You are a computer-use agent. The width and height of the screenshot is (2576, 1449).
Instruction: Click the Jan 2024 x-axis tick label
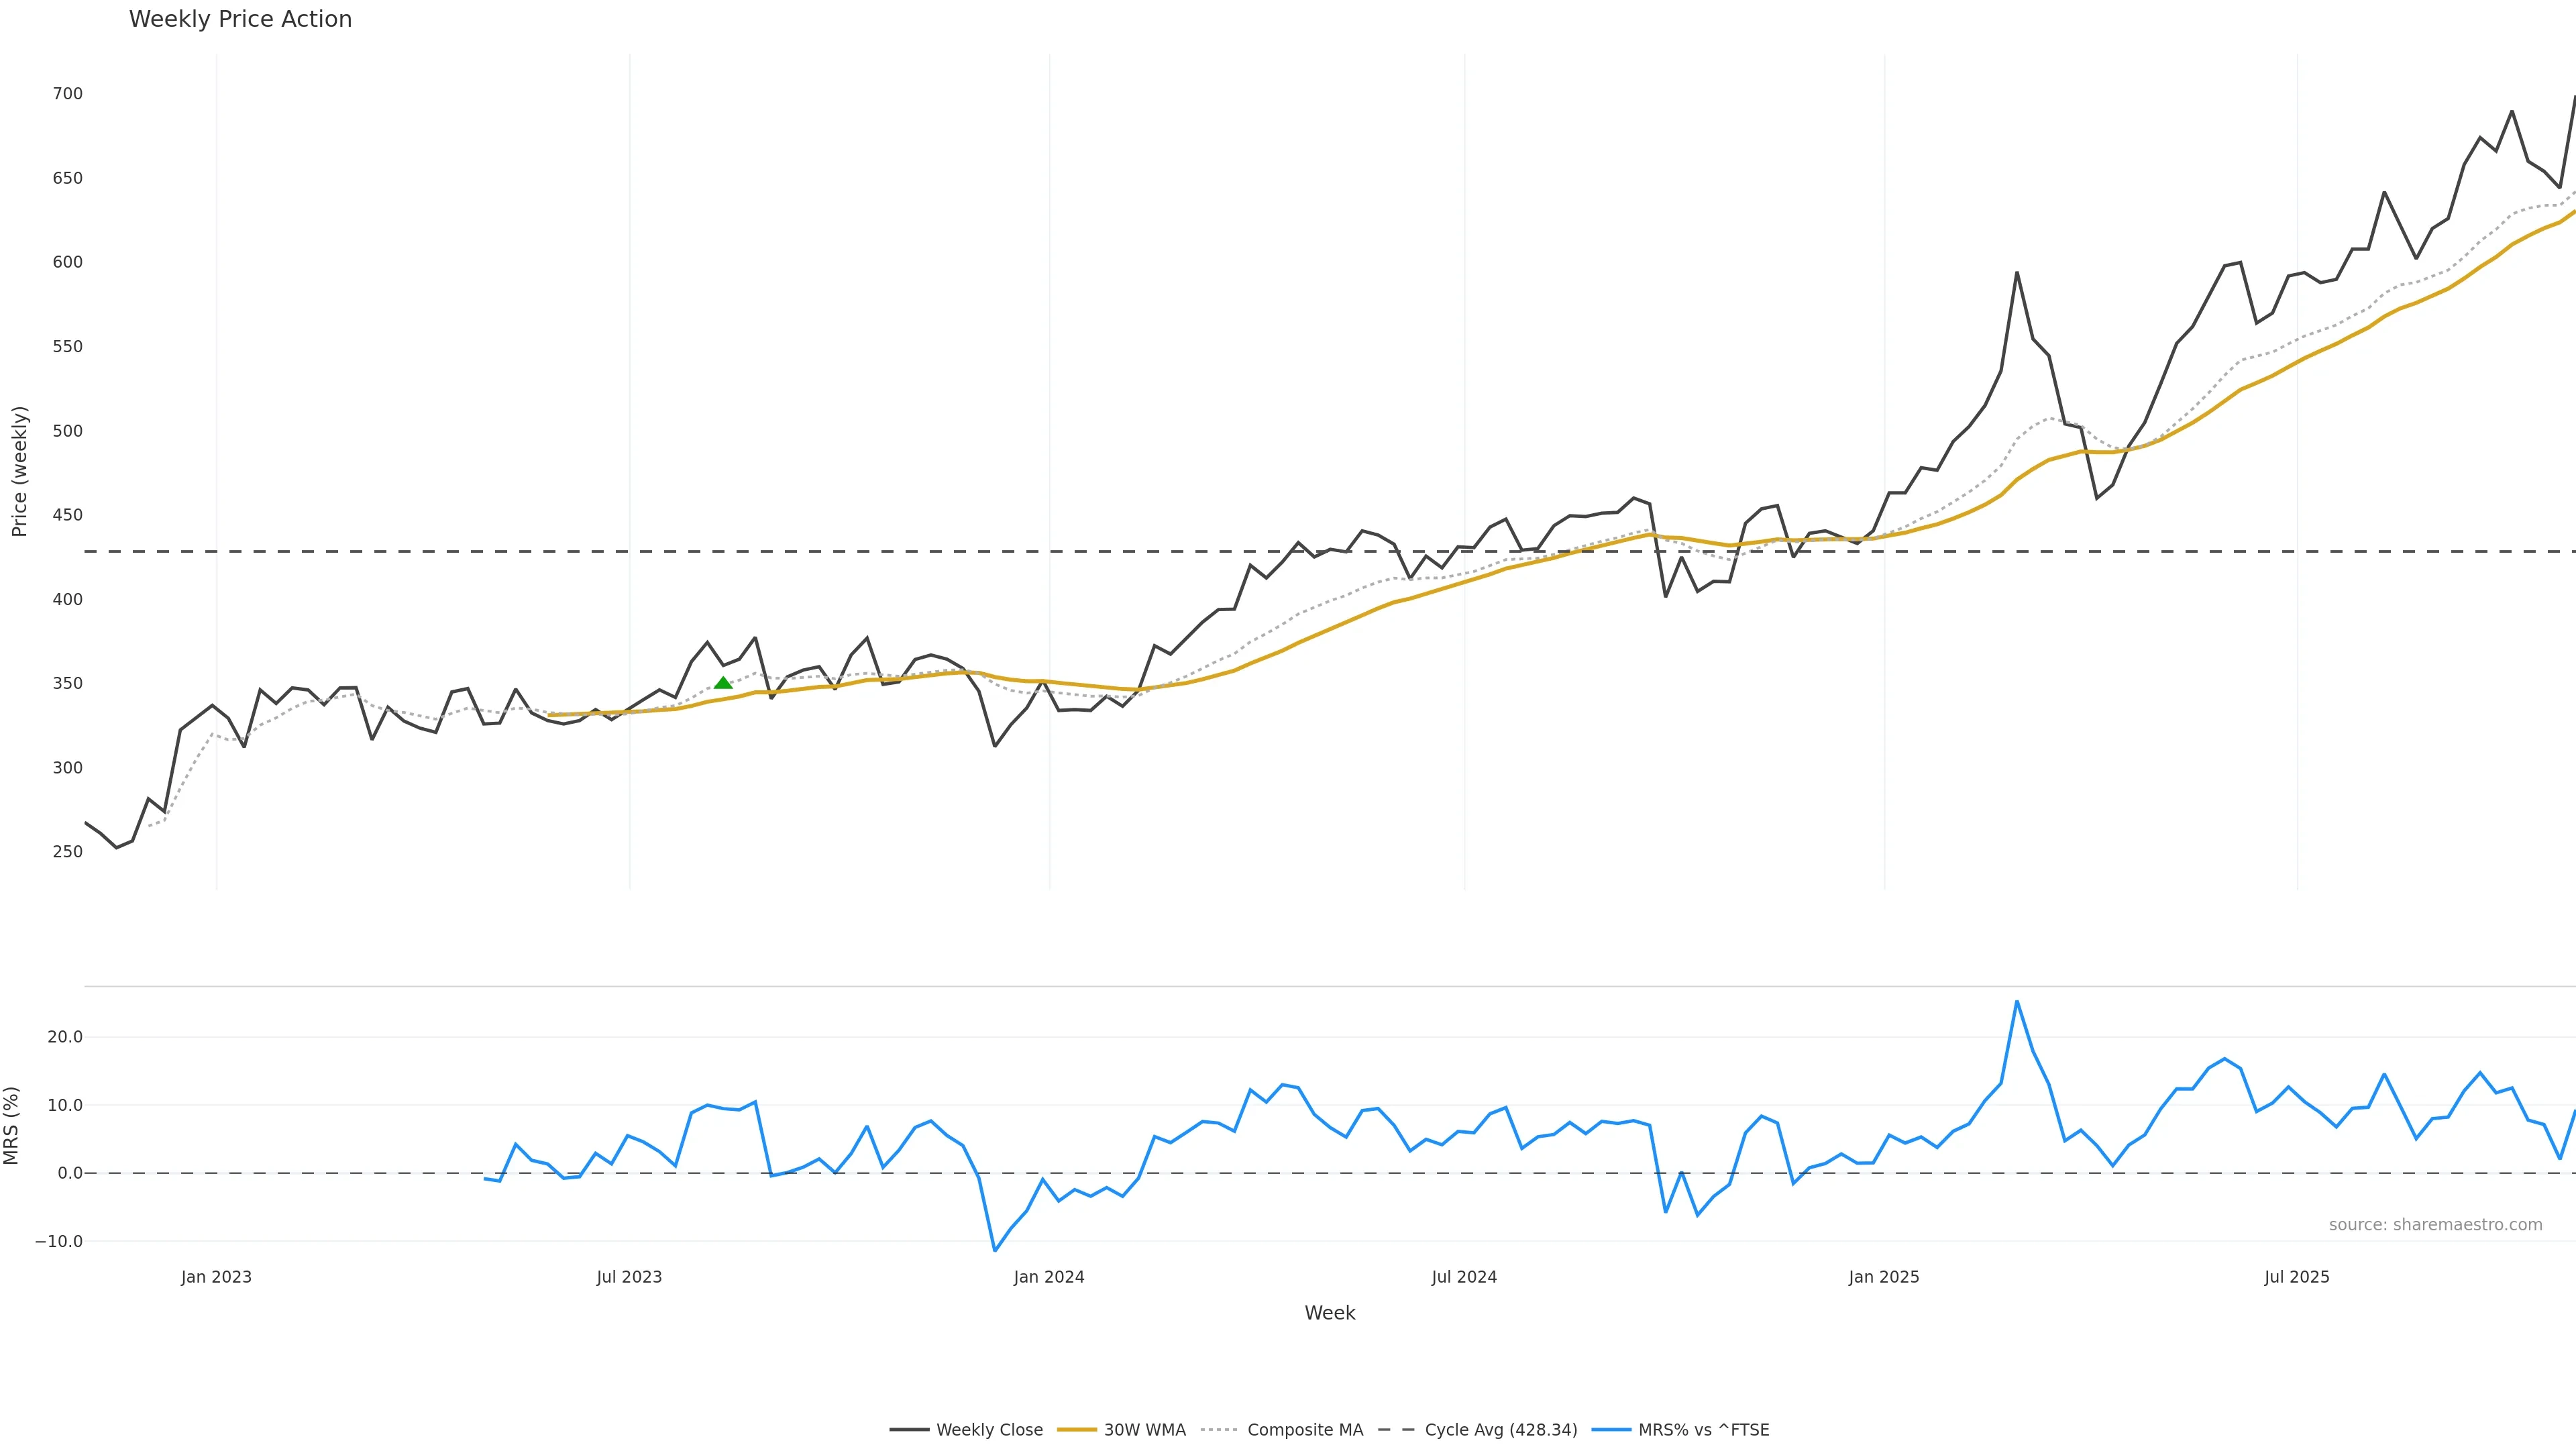click(x=1048, y=1277)
